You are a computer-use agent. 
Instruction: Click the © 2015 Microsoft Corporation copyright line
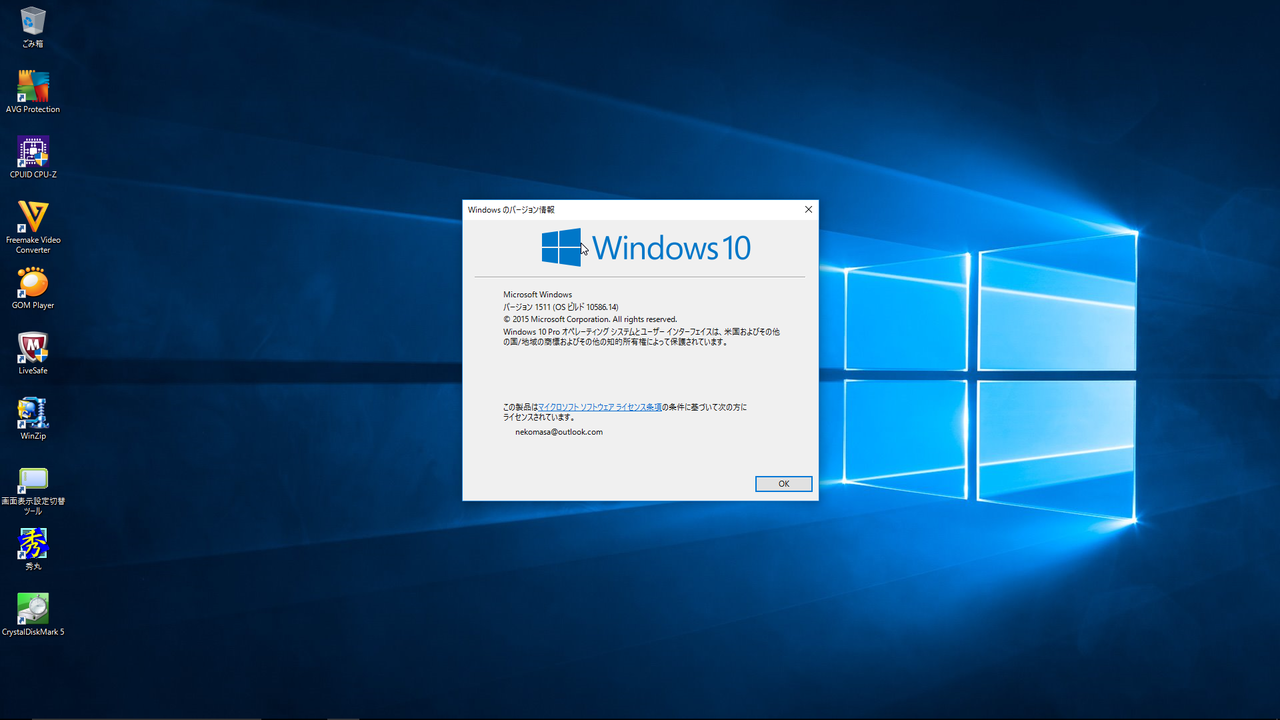(x=590, y=319)
